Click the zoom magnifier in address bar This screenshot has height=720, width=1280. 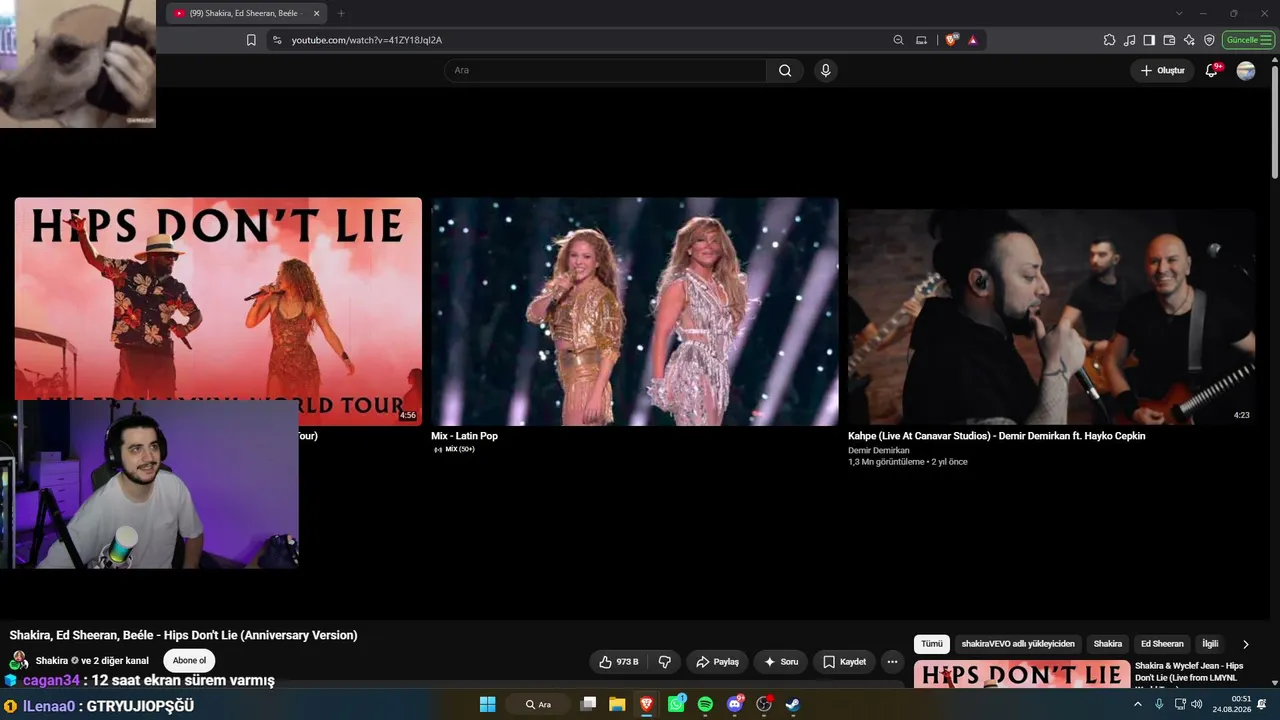[898, 40]
